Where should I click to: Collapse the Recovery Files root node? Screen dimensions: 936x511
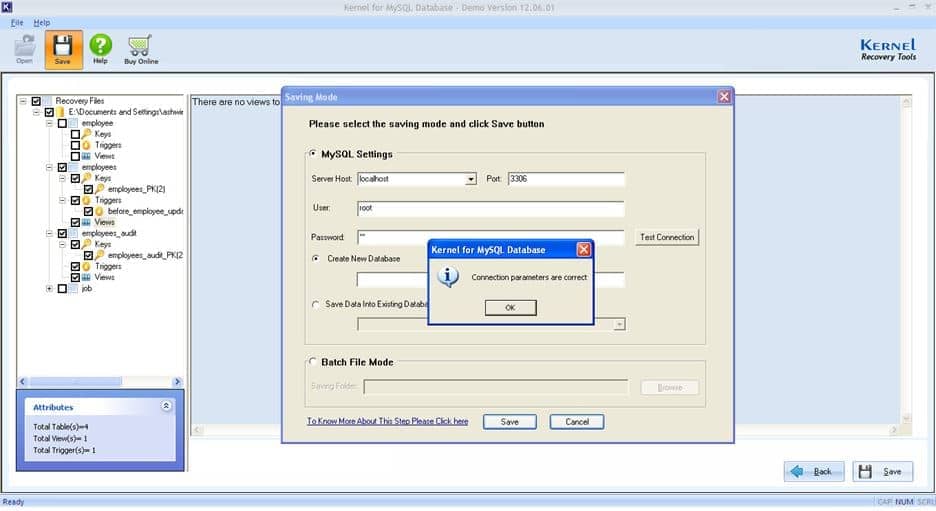click(x=23, y=101)
